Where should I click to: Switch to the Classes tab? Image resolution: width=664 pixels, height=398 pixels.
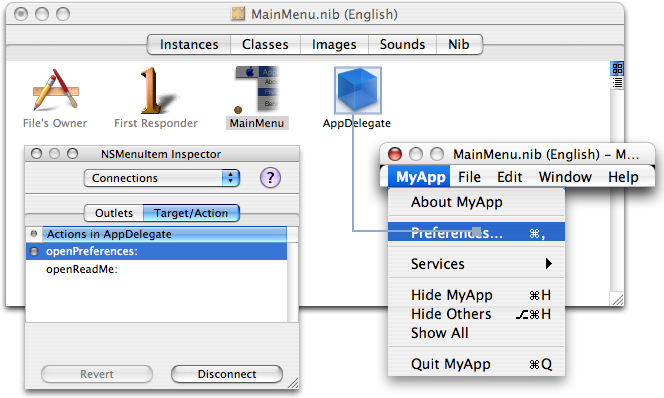(265, 44)
